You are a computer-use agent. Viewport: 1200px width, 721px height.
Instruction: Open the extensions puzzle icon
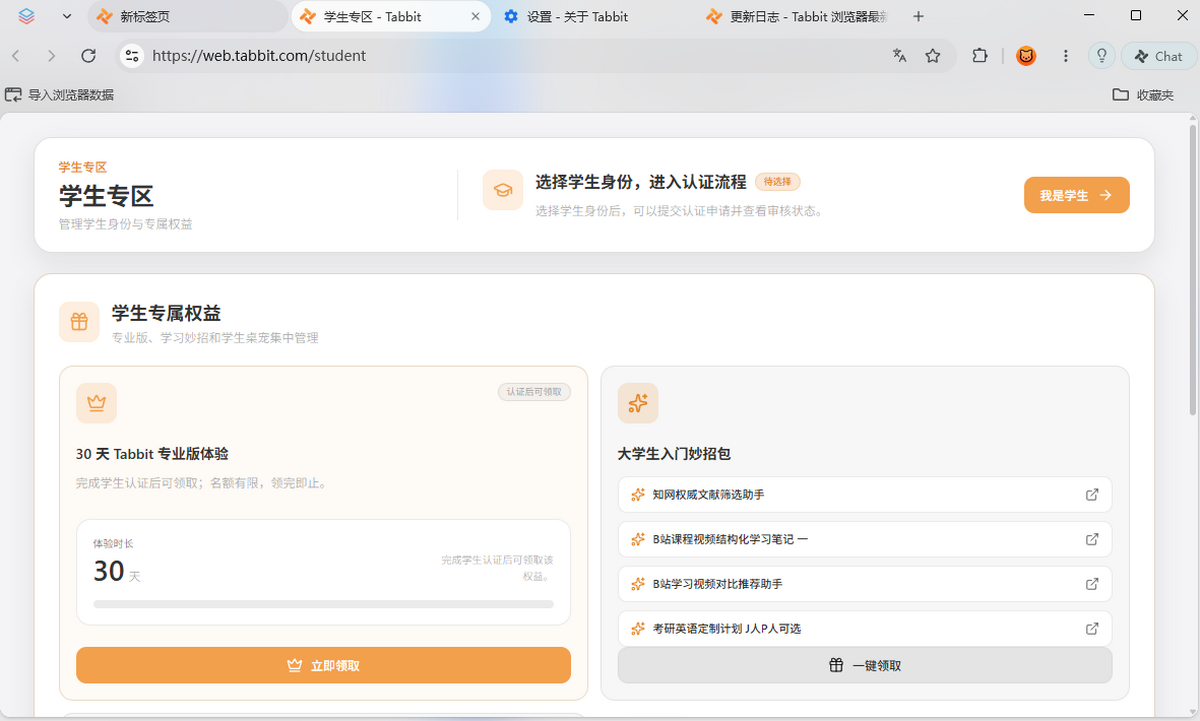coord(980,56)
